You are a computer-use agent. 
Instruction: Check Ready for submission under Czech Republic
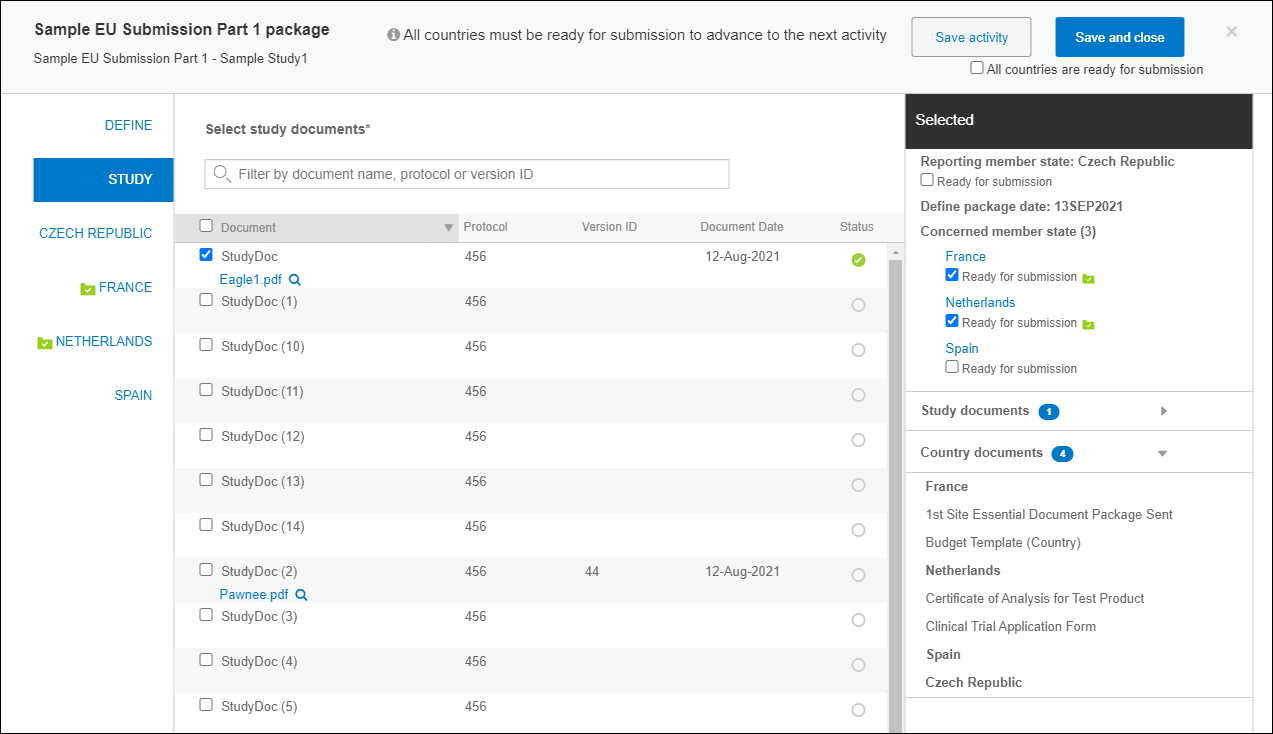coord(926,180)
